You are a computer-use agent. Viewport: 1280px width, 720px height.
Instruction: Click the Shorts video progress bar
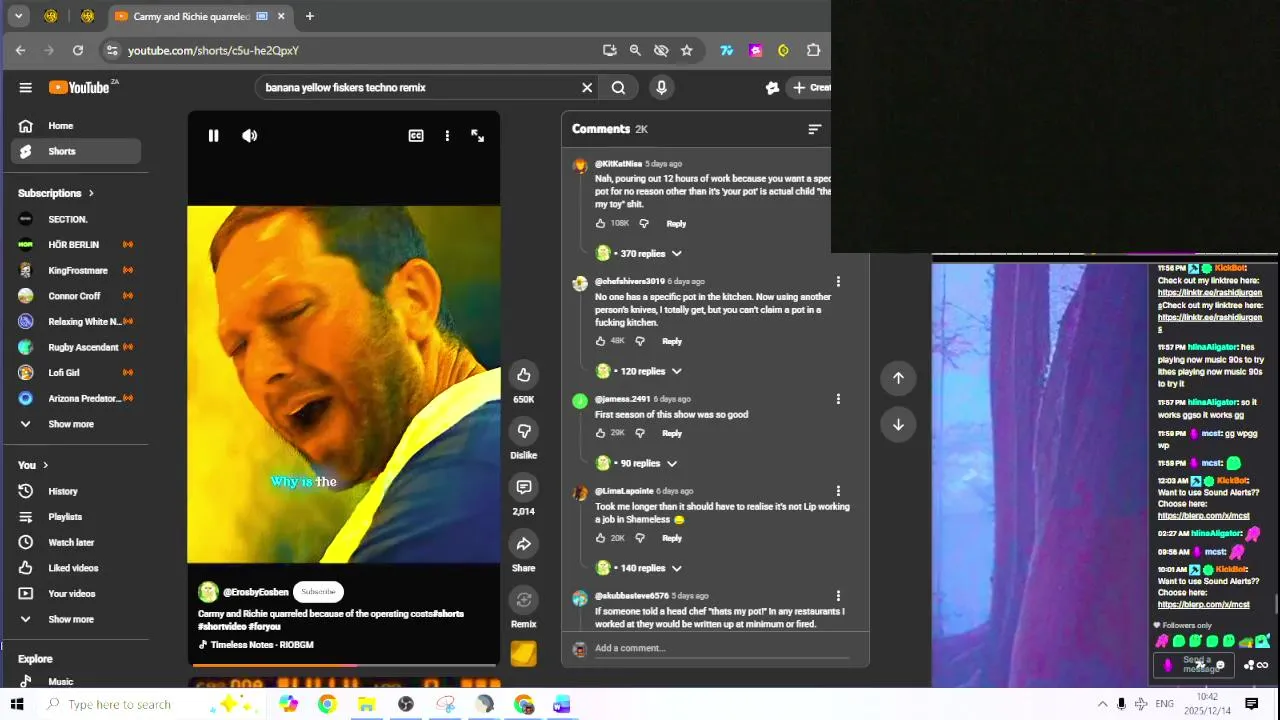(x=343, y=665)
